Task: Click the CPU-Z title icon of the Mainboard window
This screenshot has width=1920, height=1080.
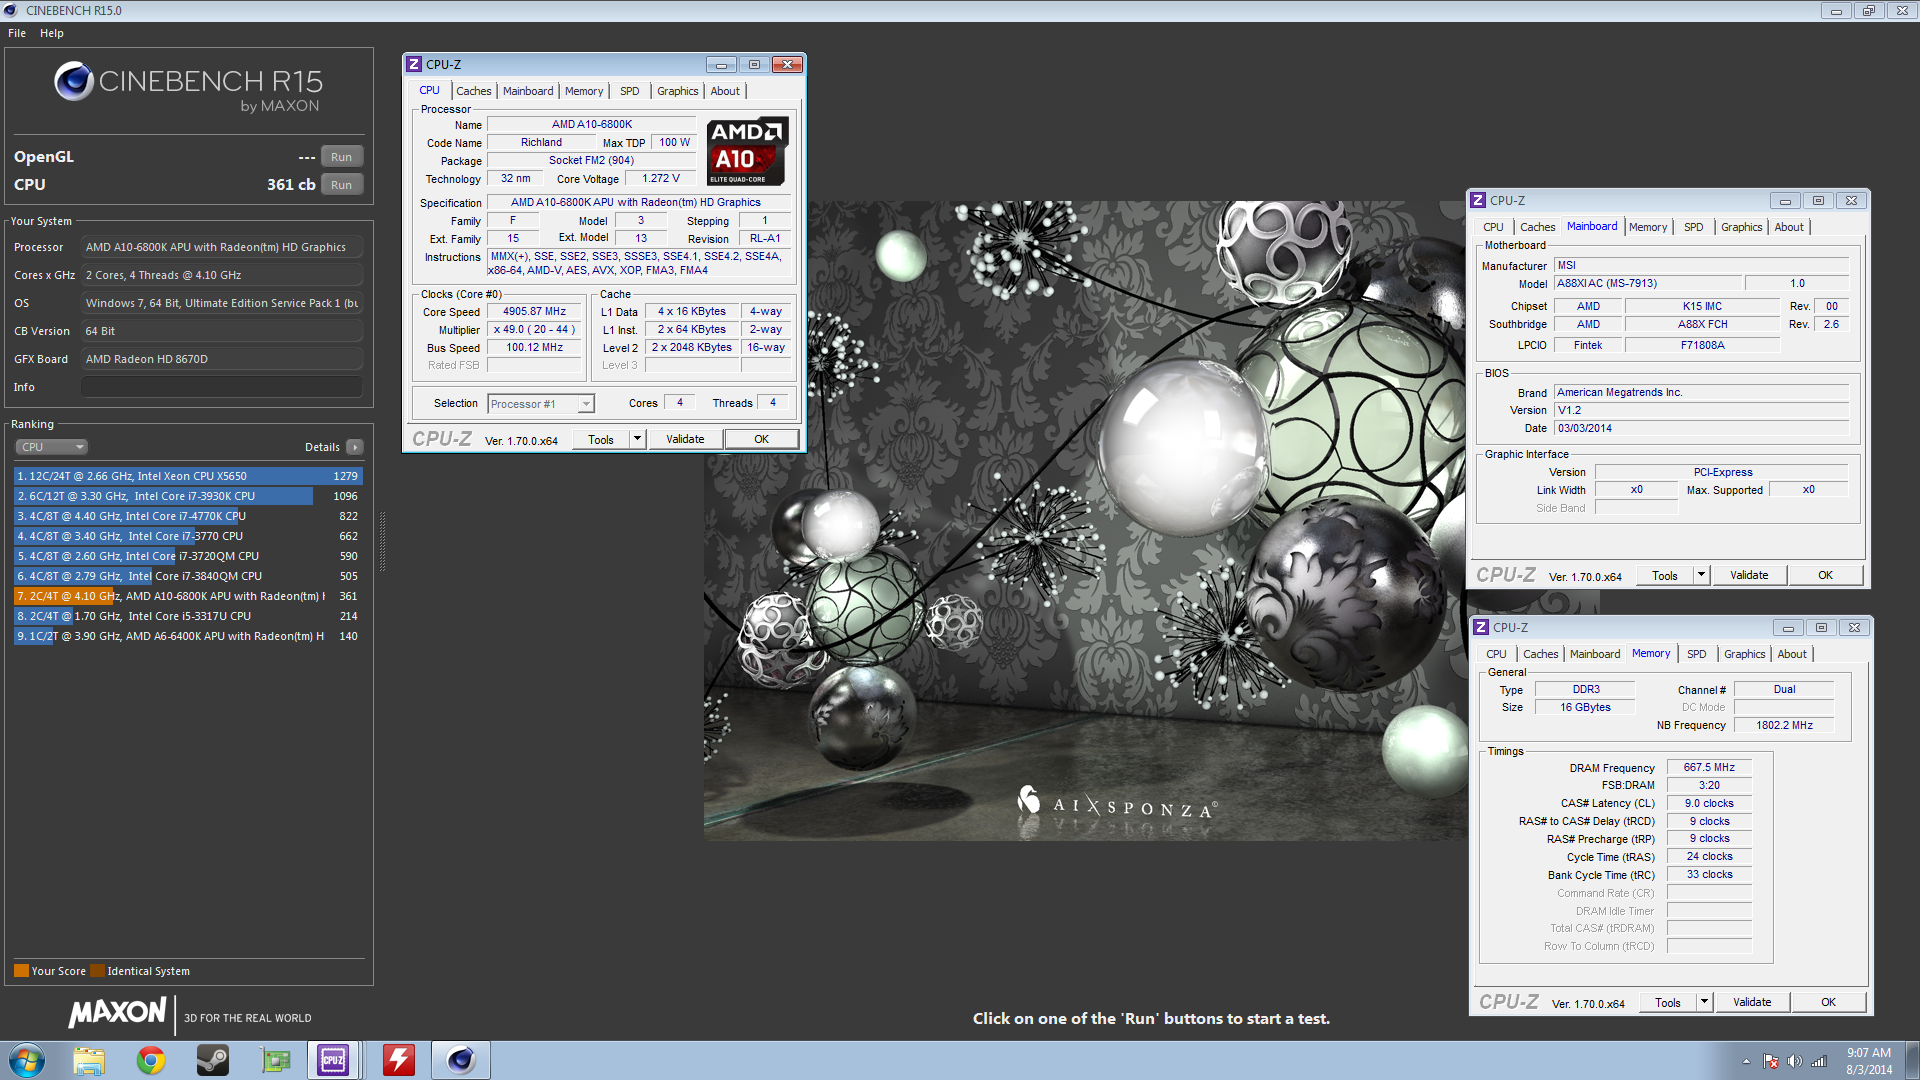Action: pos(1478,200)
